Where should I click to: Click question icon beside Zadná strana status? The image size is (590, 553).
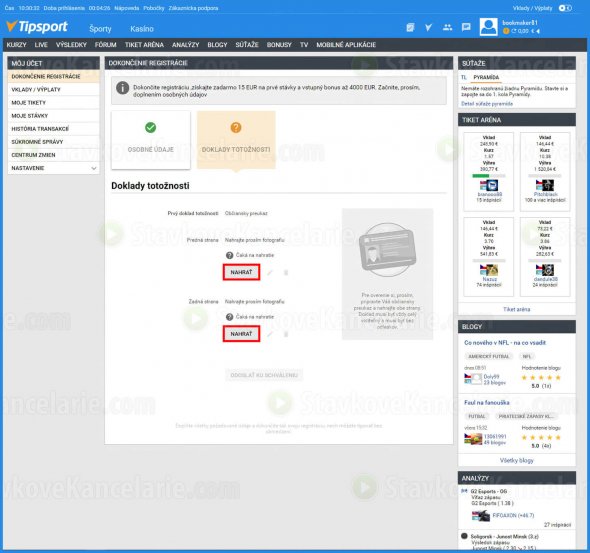click(x=229, y=317)
